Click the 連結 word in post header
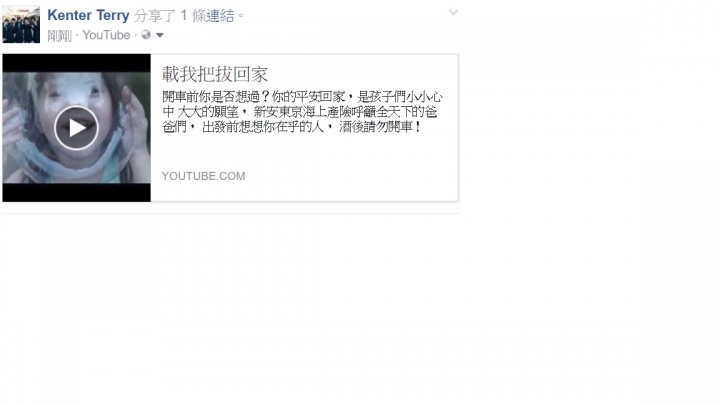 click(x=220, y=16)
